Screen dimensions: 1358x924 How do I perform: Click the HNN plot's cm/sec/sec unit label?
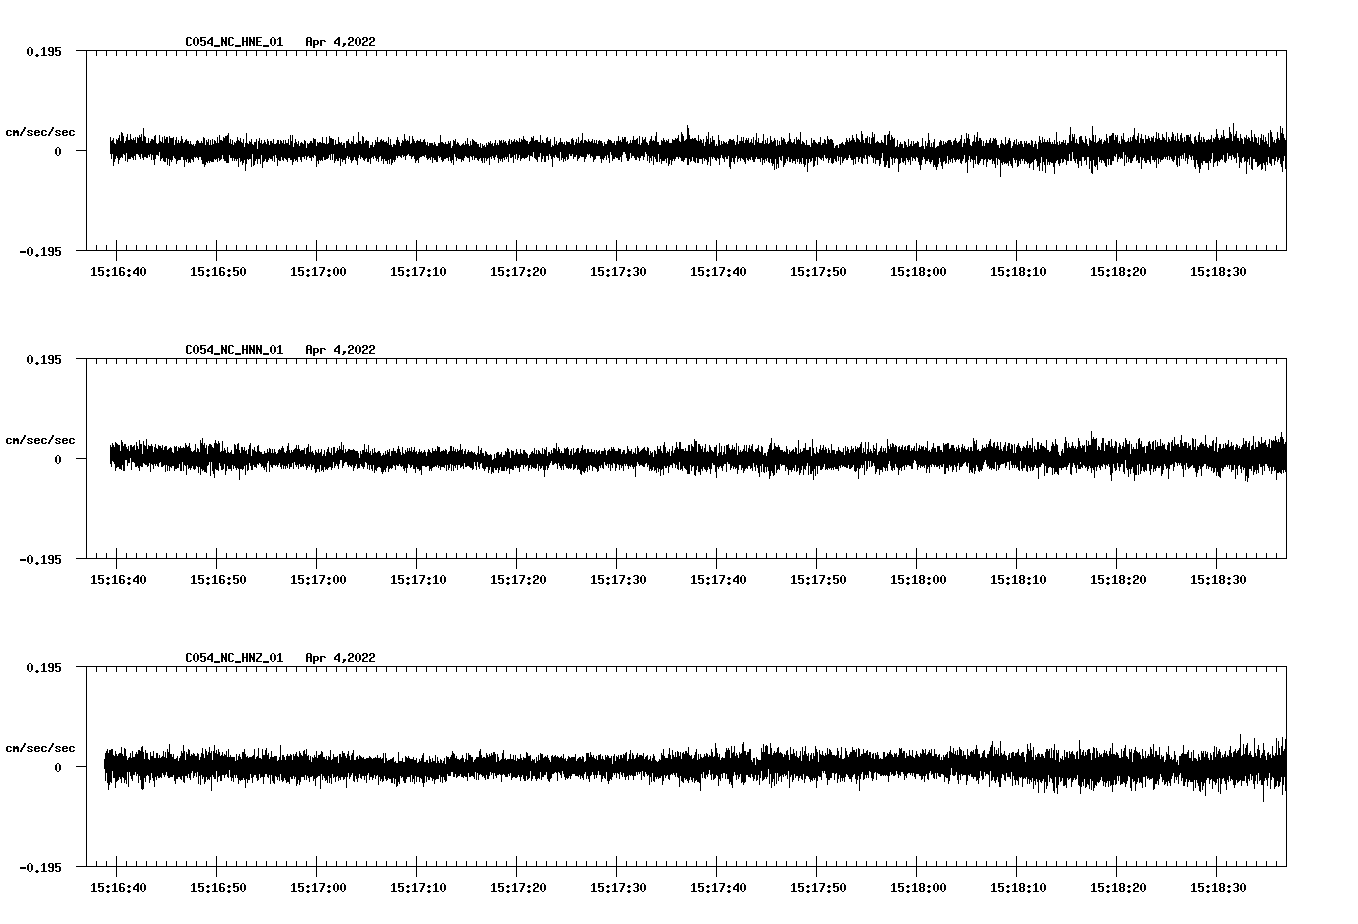[40, 440]
